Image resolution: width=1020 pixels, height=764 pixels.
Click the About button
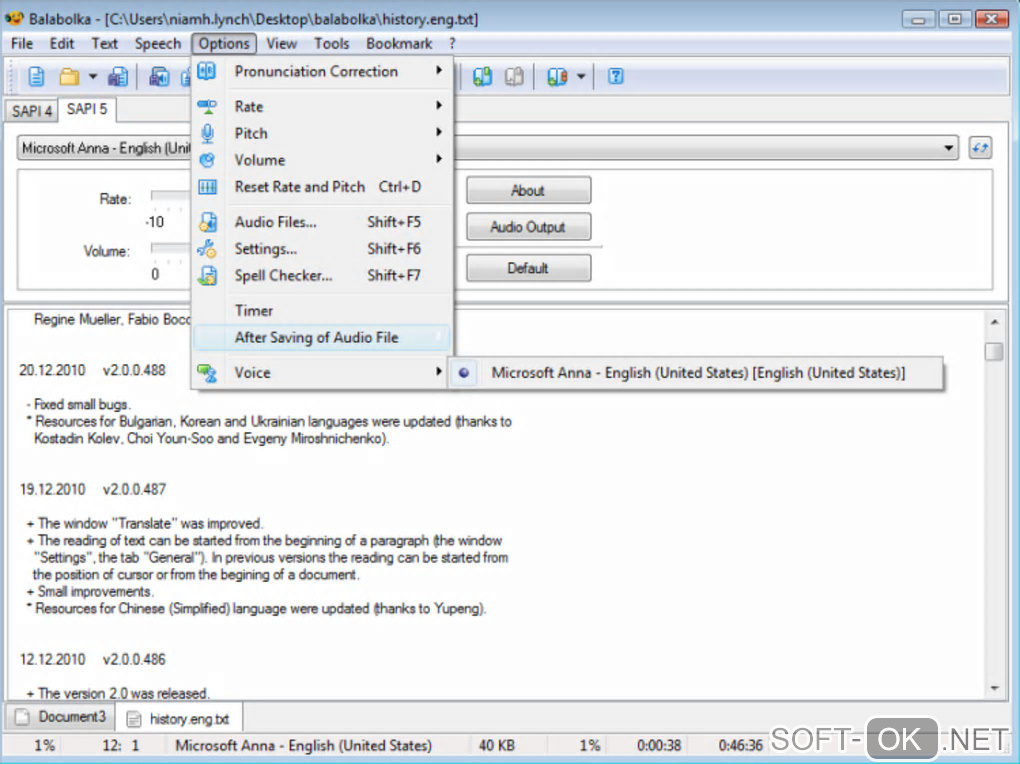(x=528, y=191)
